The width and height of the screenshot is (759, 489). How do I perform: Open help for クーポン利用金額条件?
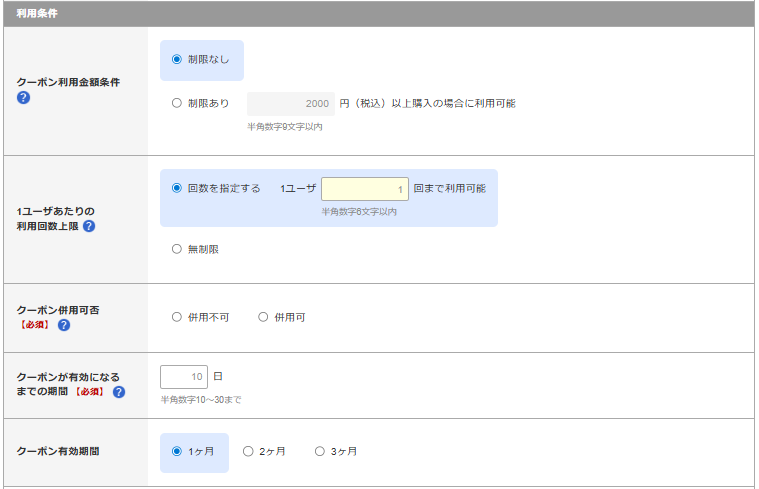tap(23, 98)
